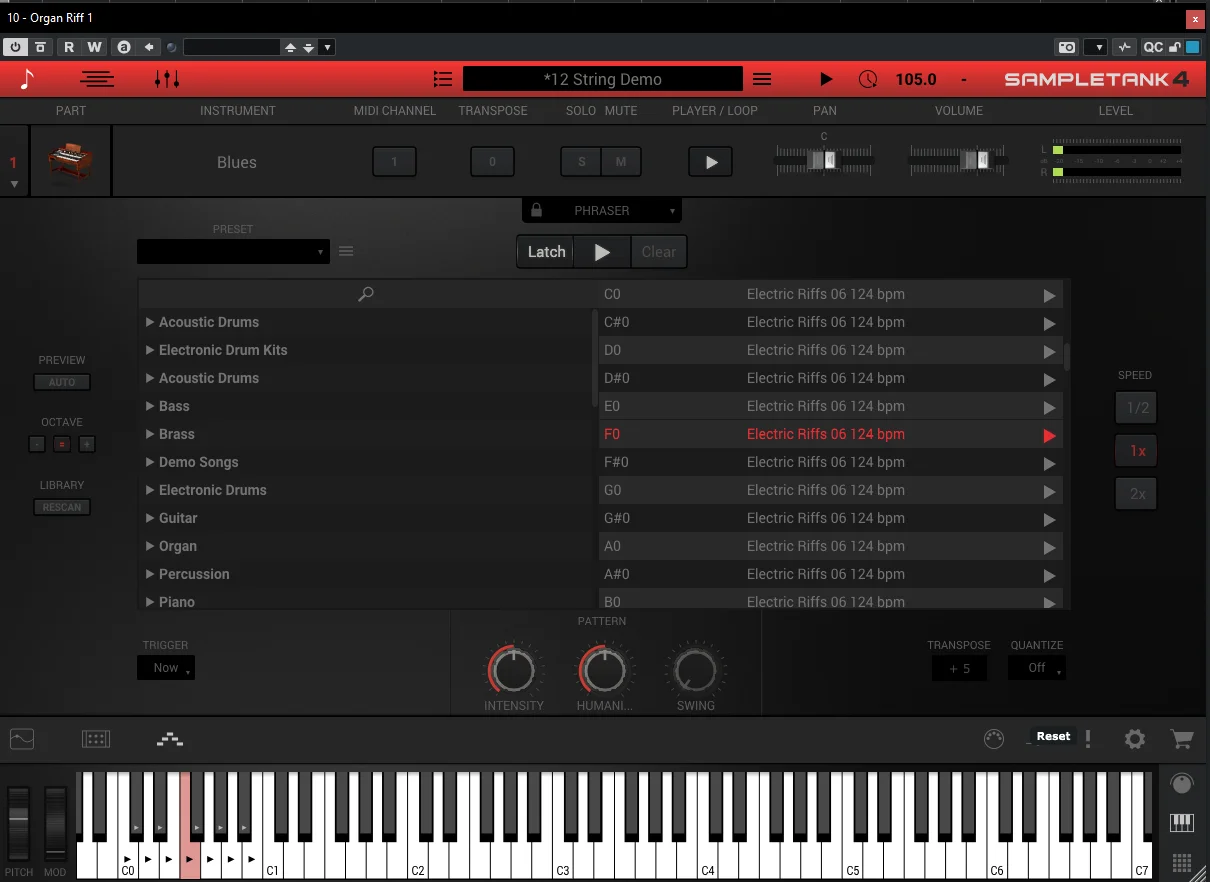Open the shopping cart store
The image size is (1210, 882).
(x=1182, y=739)
